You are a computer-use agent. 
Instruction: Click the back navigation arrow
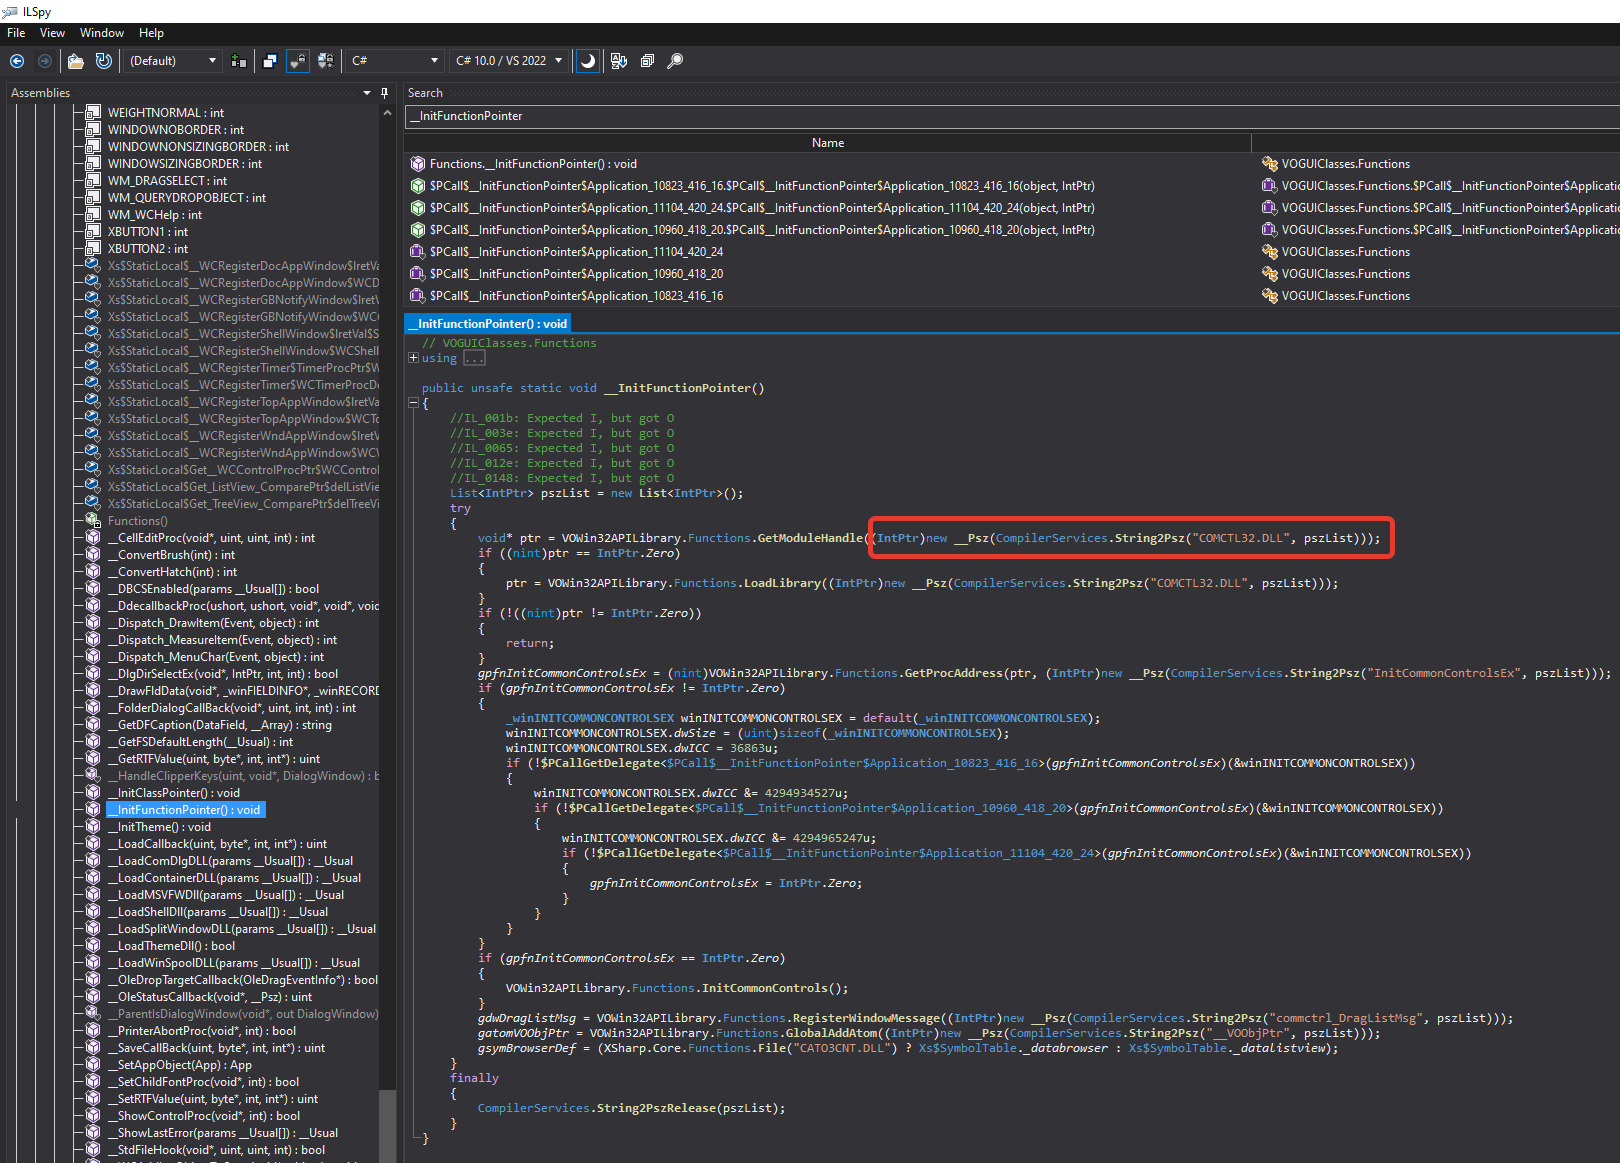pyautogui.click(x=16, y=61)
